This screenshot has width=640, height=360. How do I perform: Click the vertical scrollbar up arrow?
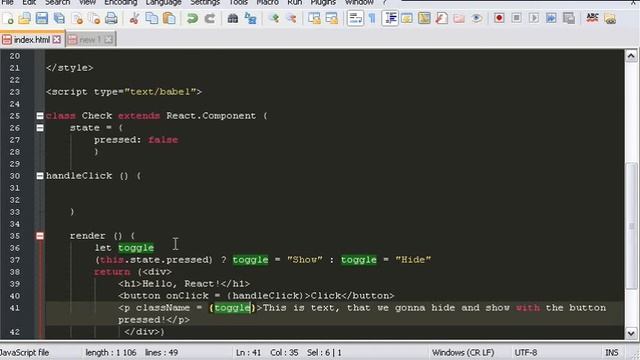pyautogui.click(x=631, y=56)
